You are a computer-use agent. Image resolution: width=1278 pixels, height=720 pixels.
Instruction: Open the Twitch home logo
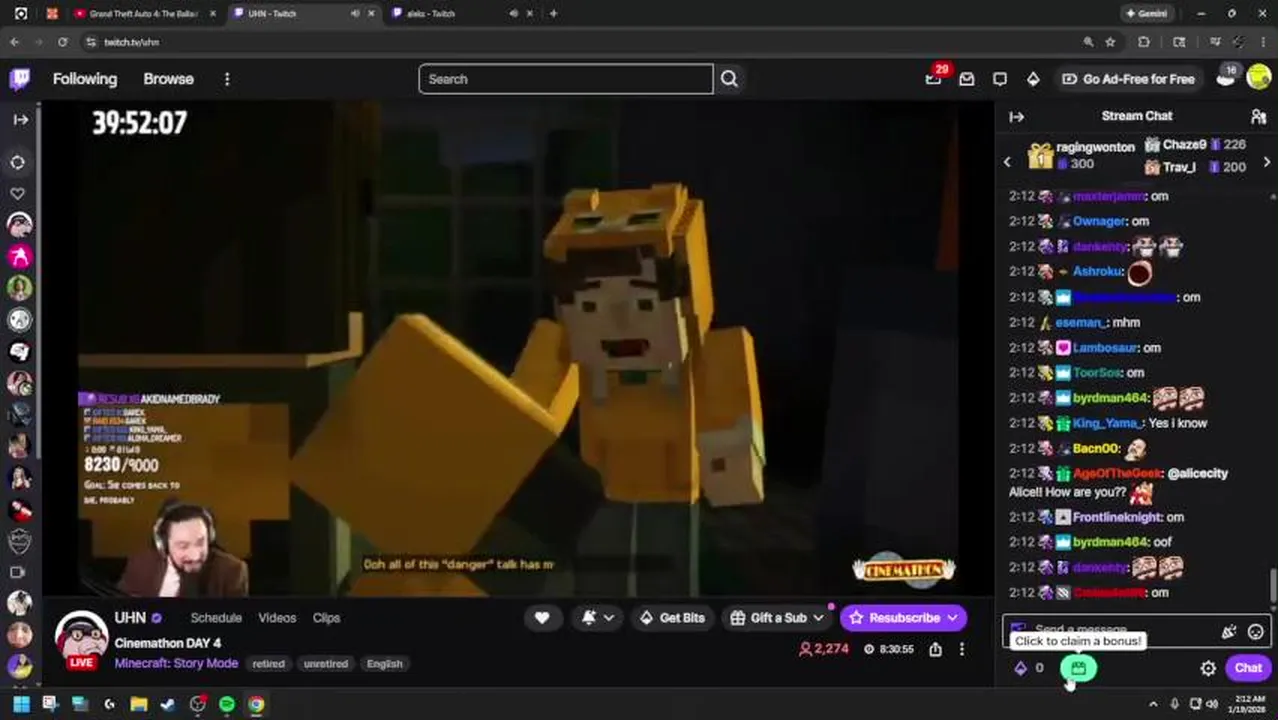(20, 79)
